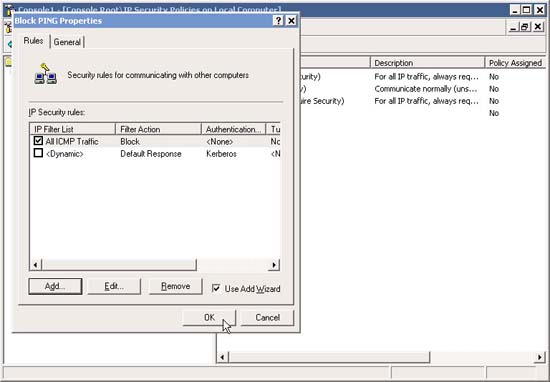This screenshot has height=382, width=550.
Task: Click the console pane right scroll arrow
Action: pyautogui.click(x=539, y=357)
